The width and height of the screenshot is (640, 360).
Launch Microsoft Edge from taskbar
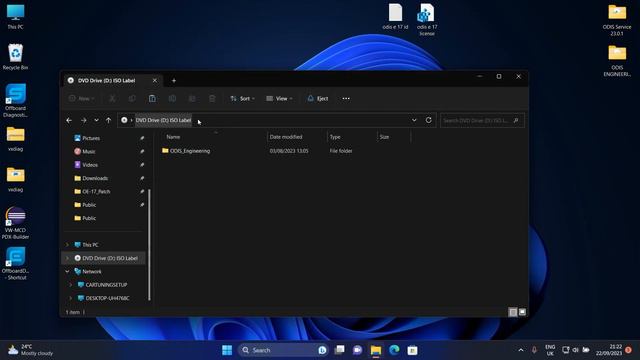click(394, 350)
